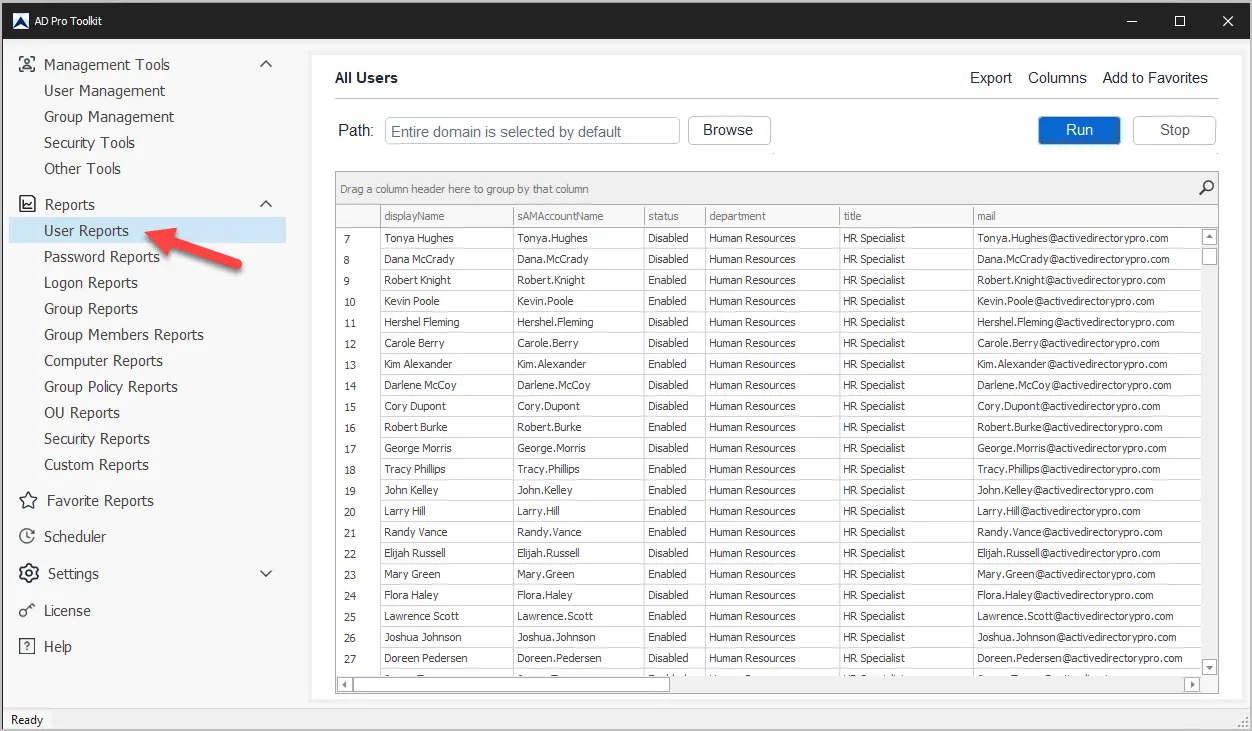Sort by status column header
Viewport: 1252px width, 731px height.
[x=674, y=216]
